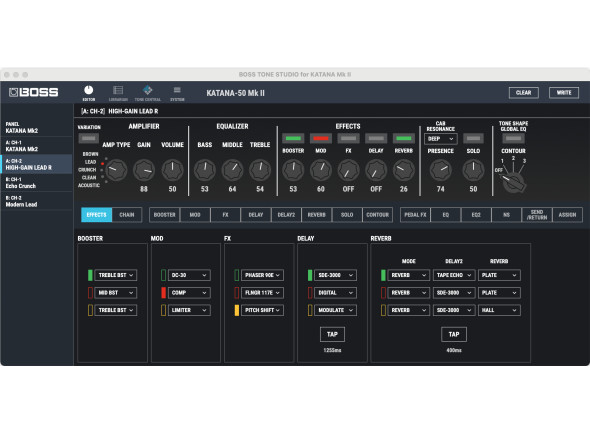
Task: Toggle the Reverb effect on/off switch
Action: tap(404, 138)
